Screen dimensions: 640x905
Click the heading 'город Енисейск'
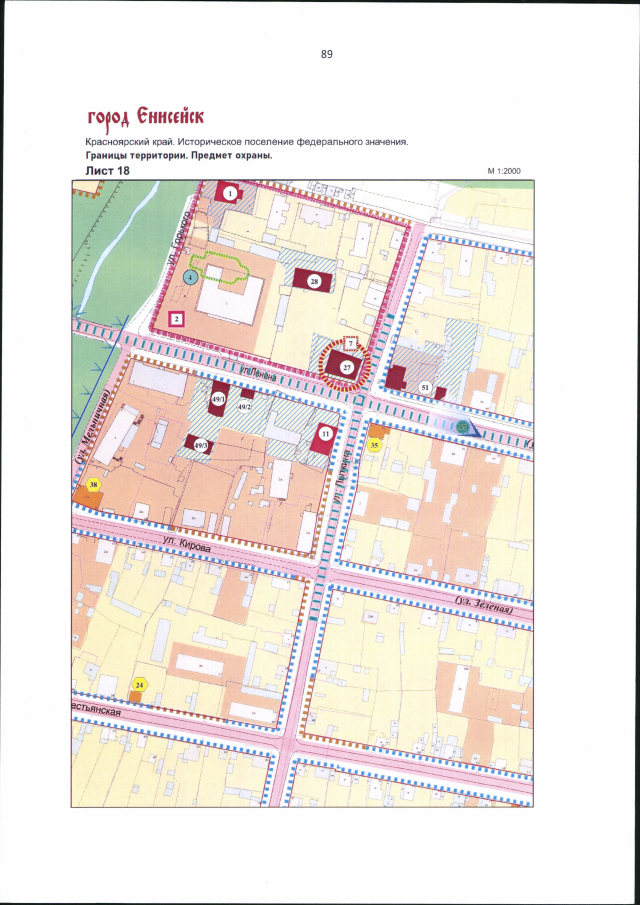coord(145,117)
